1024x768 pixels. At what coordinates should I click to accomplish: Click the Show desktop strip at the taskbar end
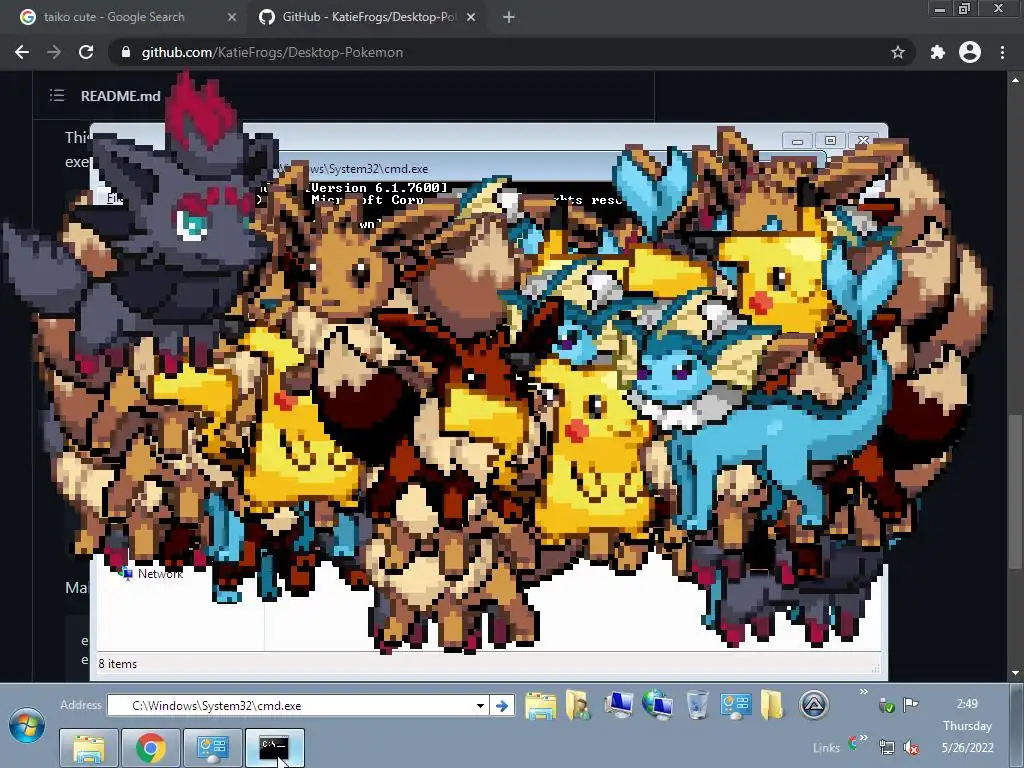tap(1017, 725)
